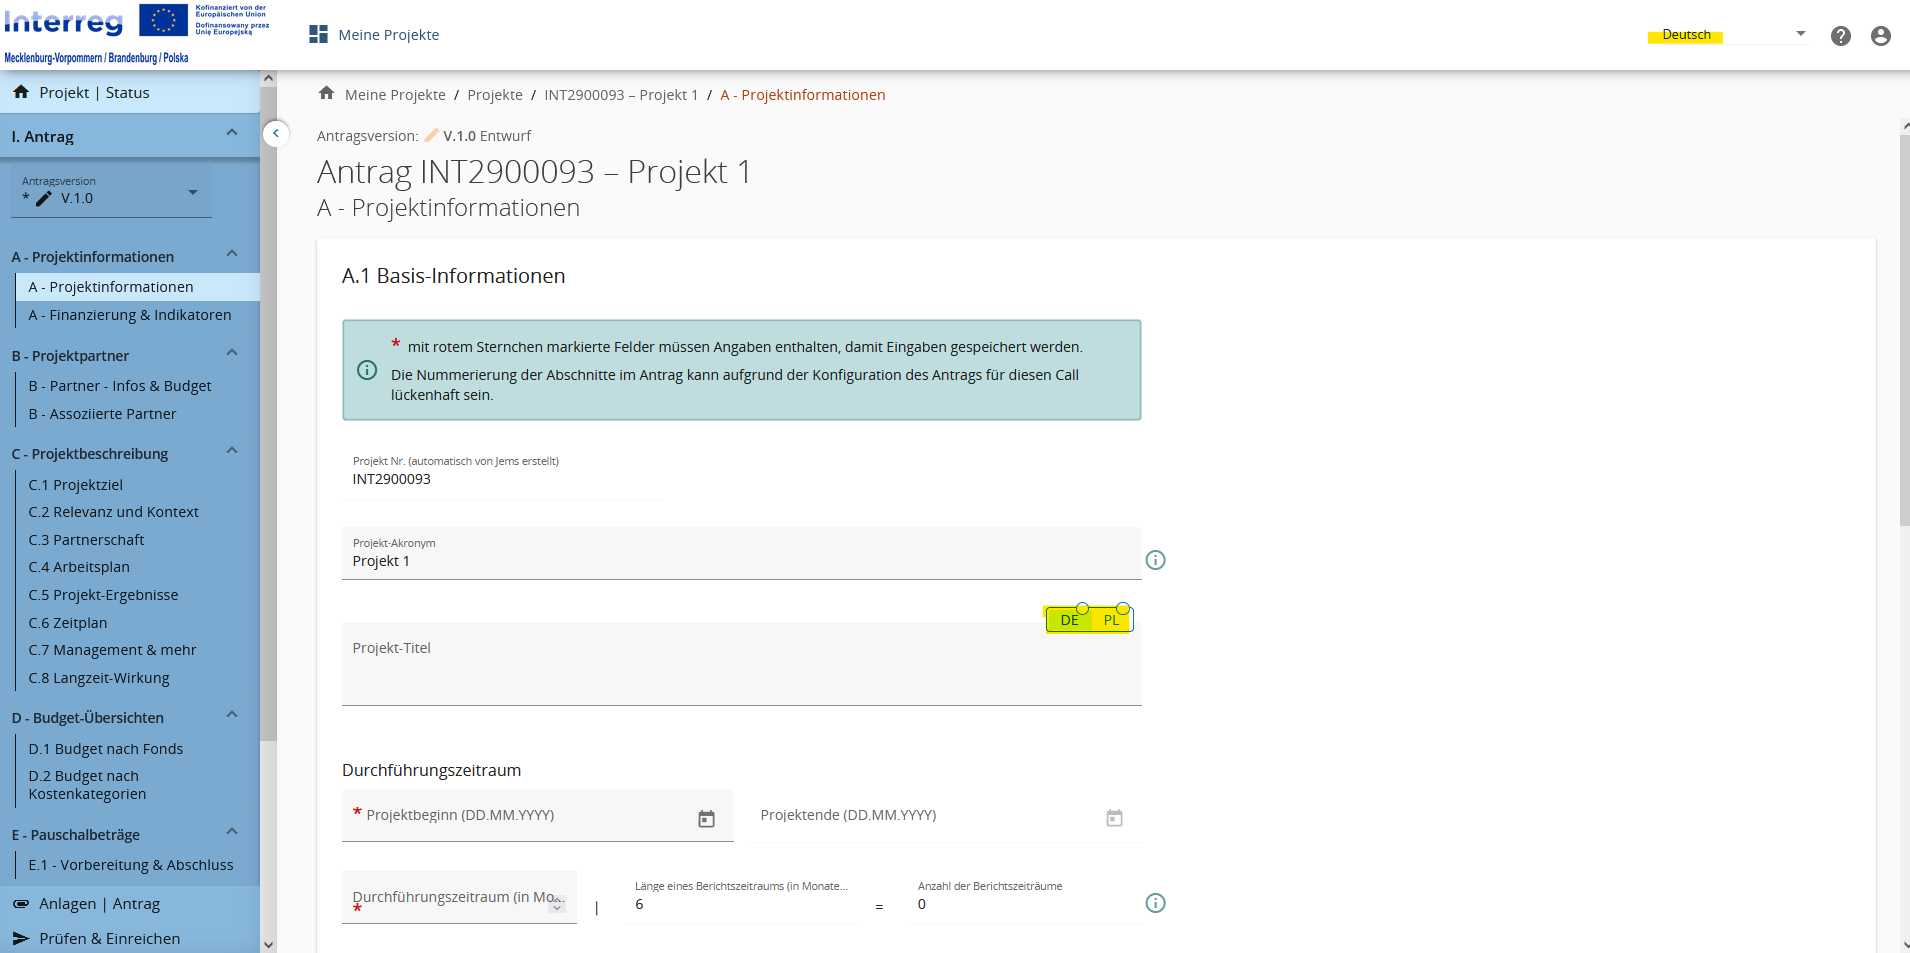This screenshot has width=1910, height=953.
Task: Collapse the C - Projektbeschreibung section
Action: (232, 451)
